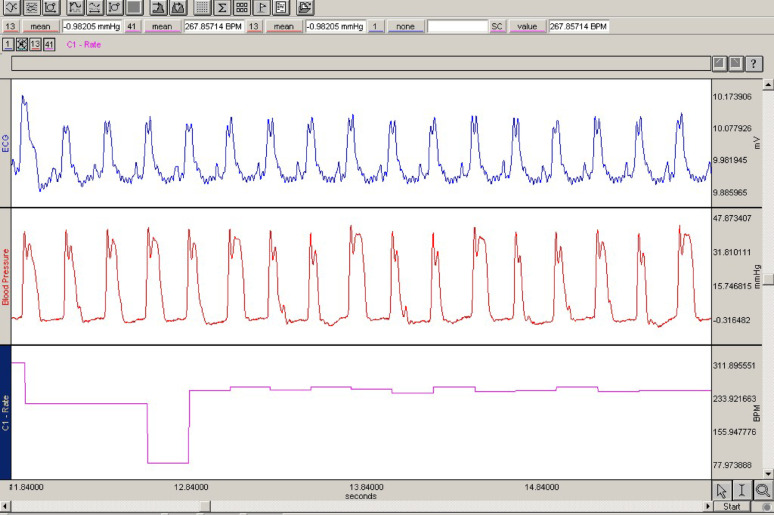Click the grid display toolbar icon
Screen dimensions: 774x515
point(203,8)
